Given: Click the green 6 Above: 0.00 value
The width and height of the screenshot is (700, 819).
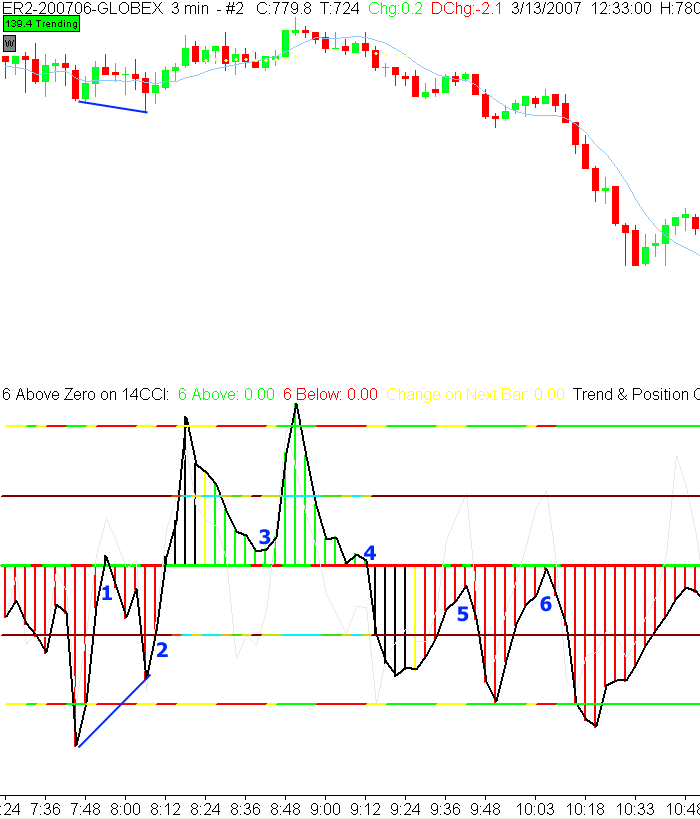Looking at the screenshot, I should (x=226, y=394).
